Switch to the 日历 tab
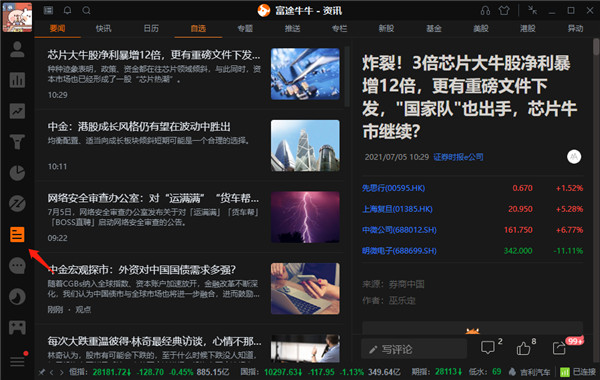 coord(151,28)
